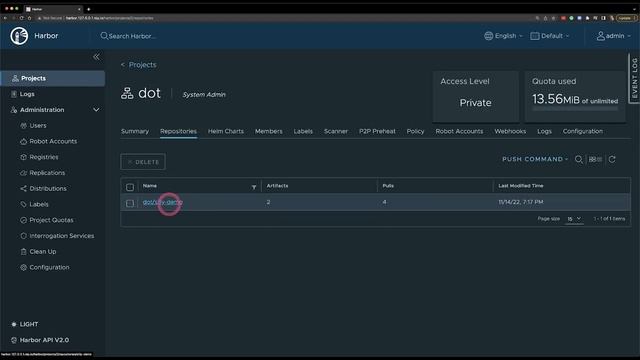This screenshot has width=640, height=360.
Task: Collapse the sidebar with double-chevron icon
Action: click(96, 57)
